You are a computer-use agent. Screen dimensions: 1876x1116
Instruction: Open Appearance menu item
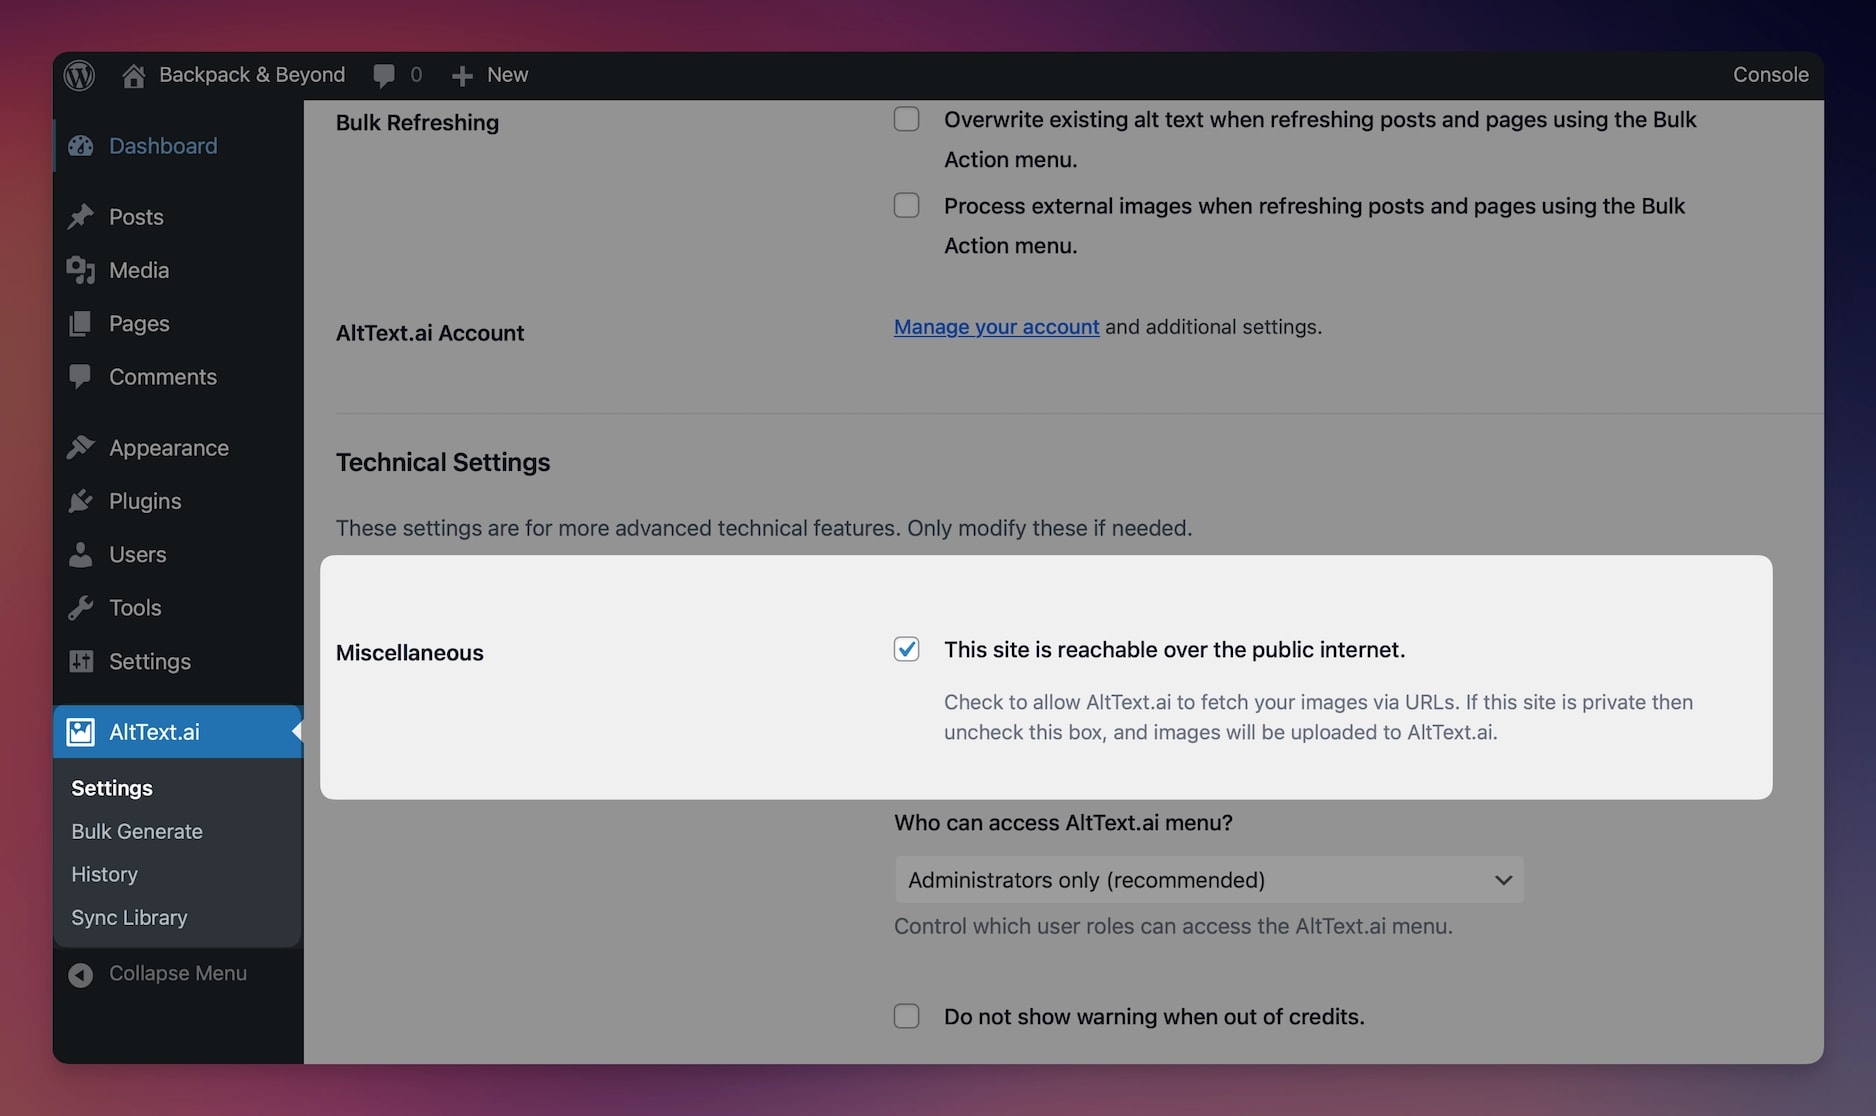point(178,448)
